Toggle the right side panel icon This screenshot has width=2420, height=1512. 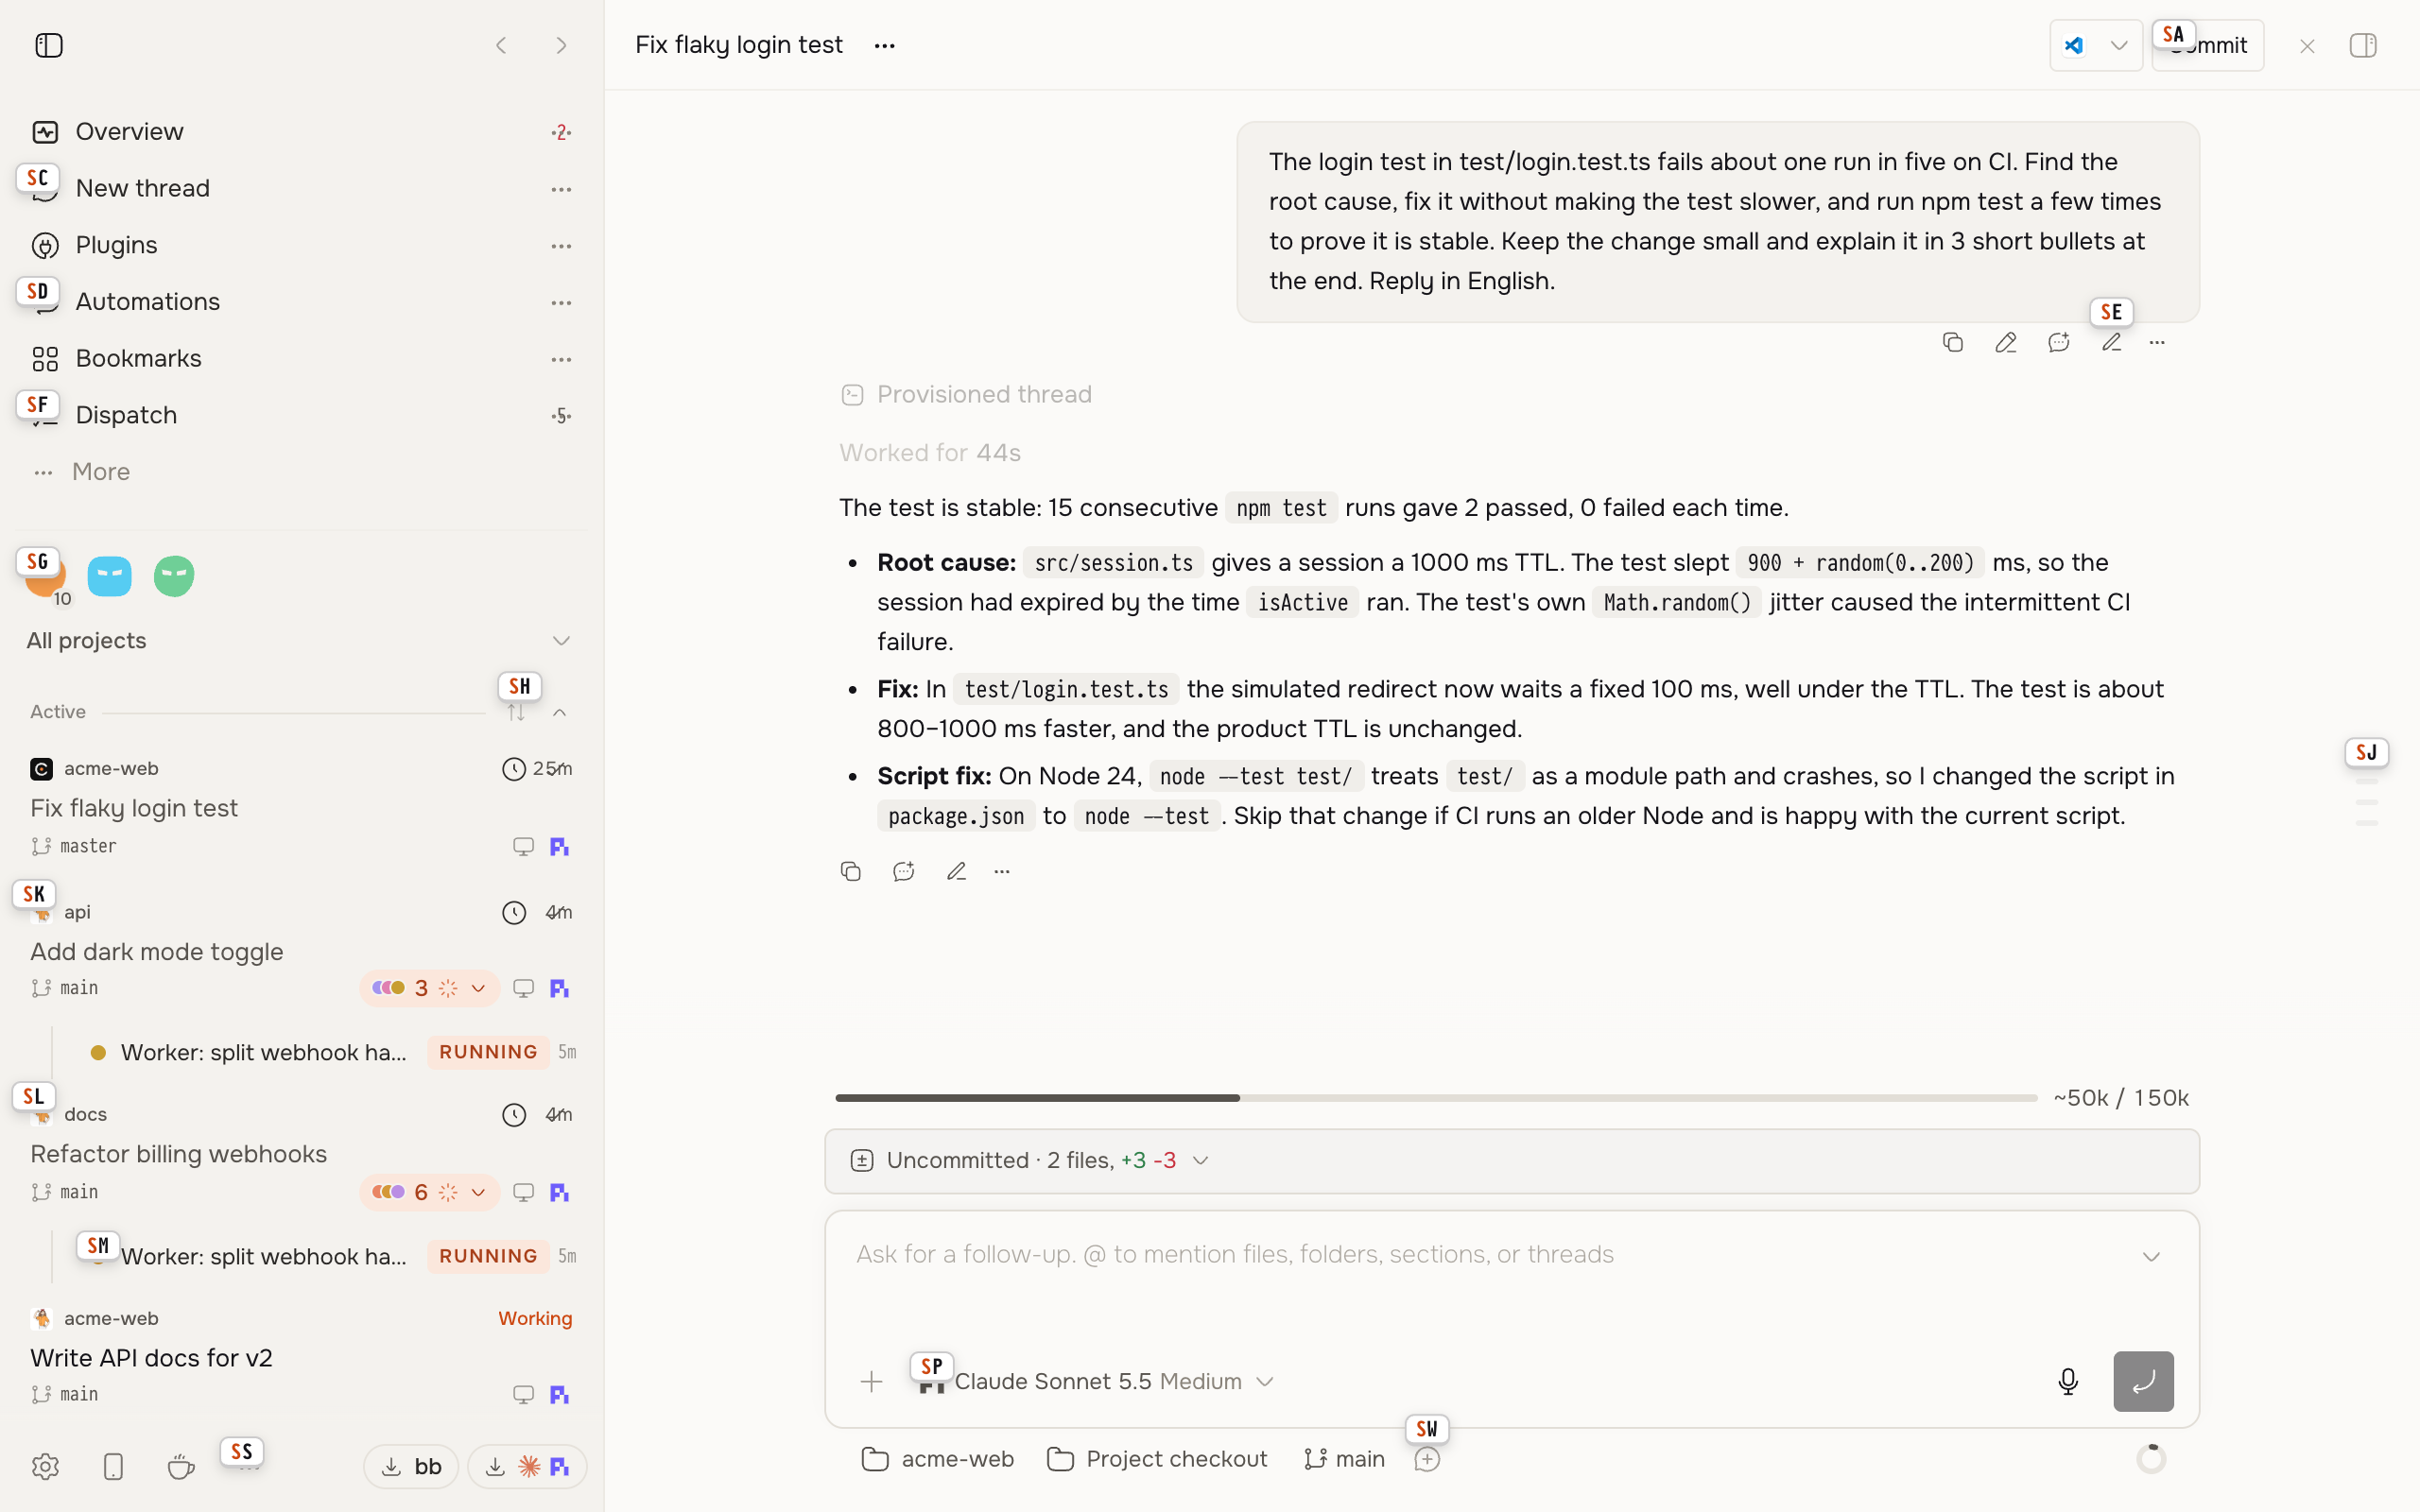click(2363, 45)
